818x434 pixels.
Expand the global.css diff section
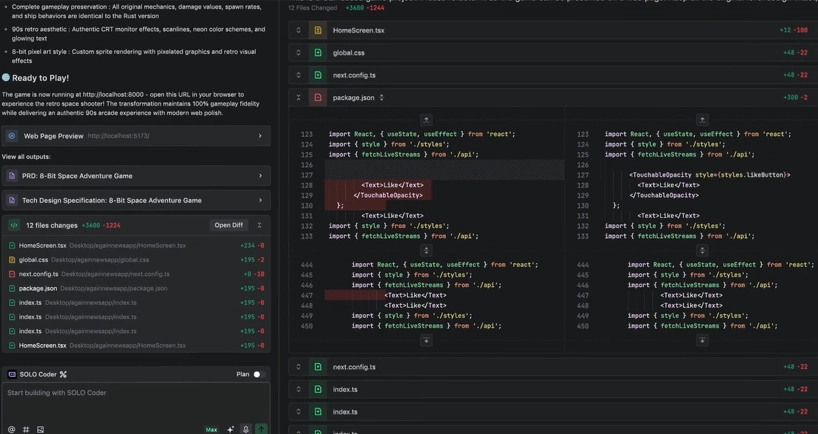tap(298, 53)
